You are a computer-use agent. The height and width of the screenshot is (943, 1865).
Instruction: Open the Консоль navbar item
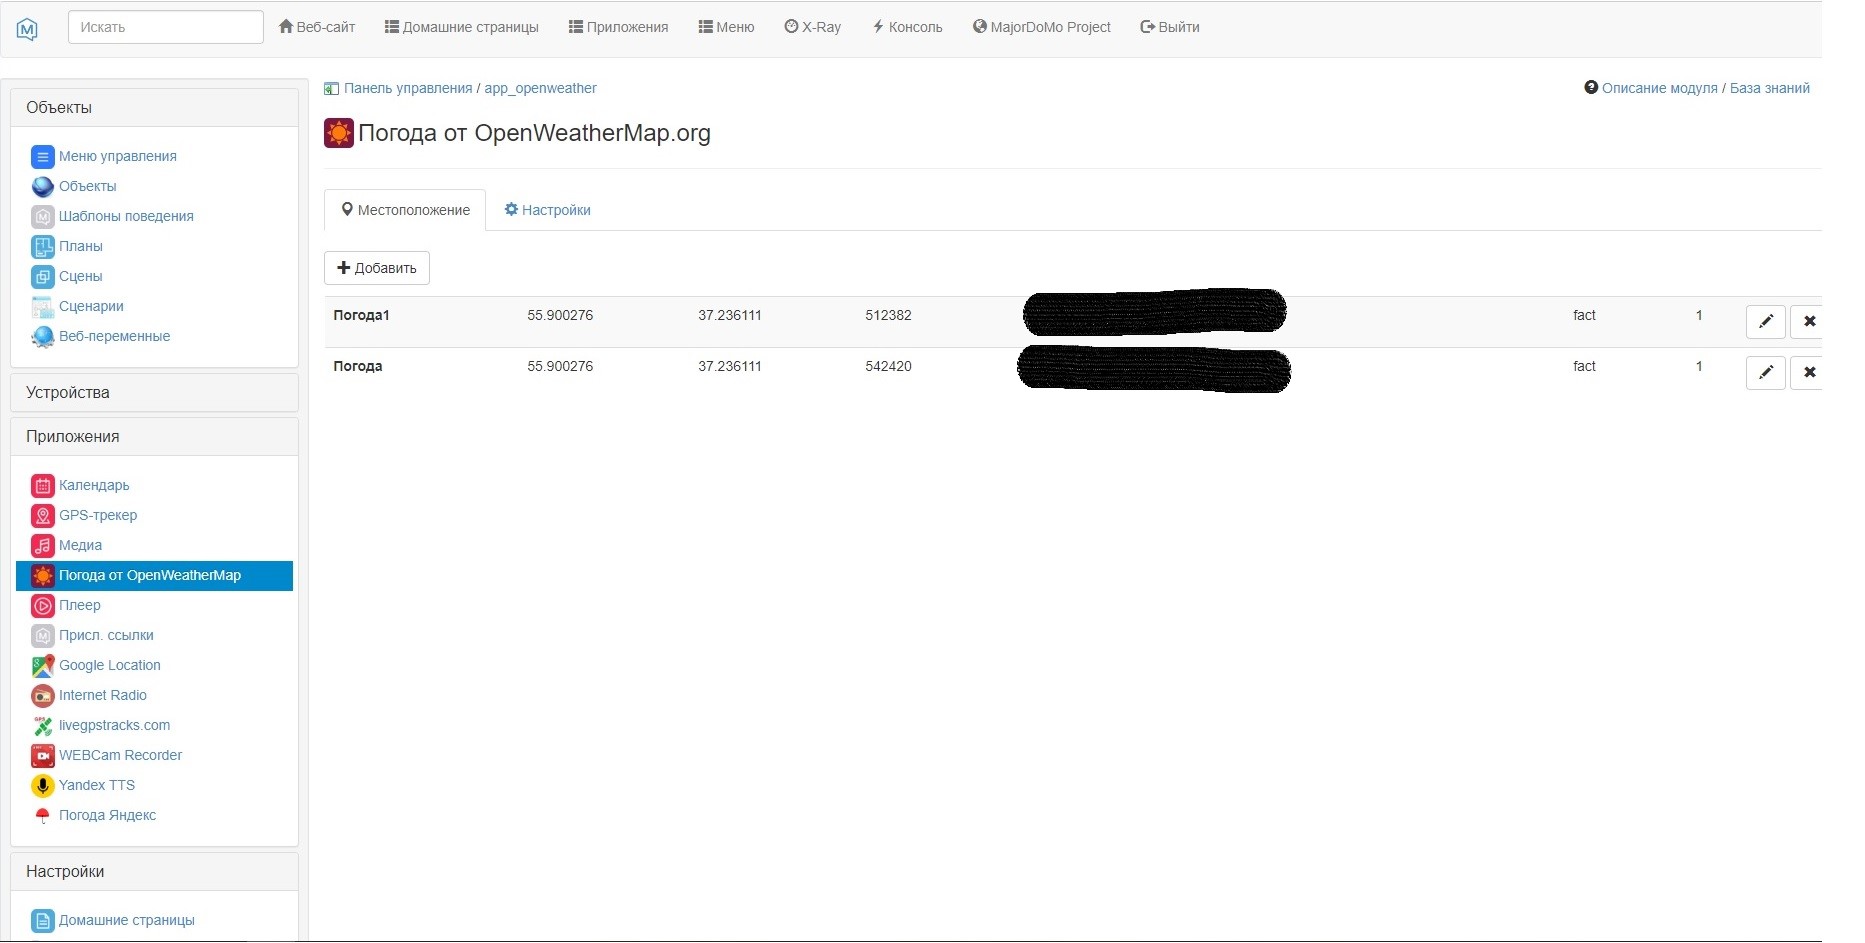pos(908,27)
